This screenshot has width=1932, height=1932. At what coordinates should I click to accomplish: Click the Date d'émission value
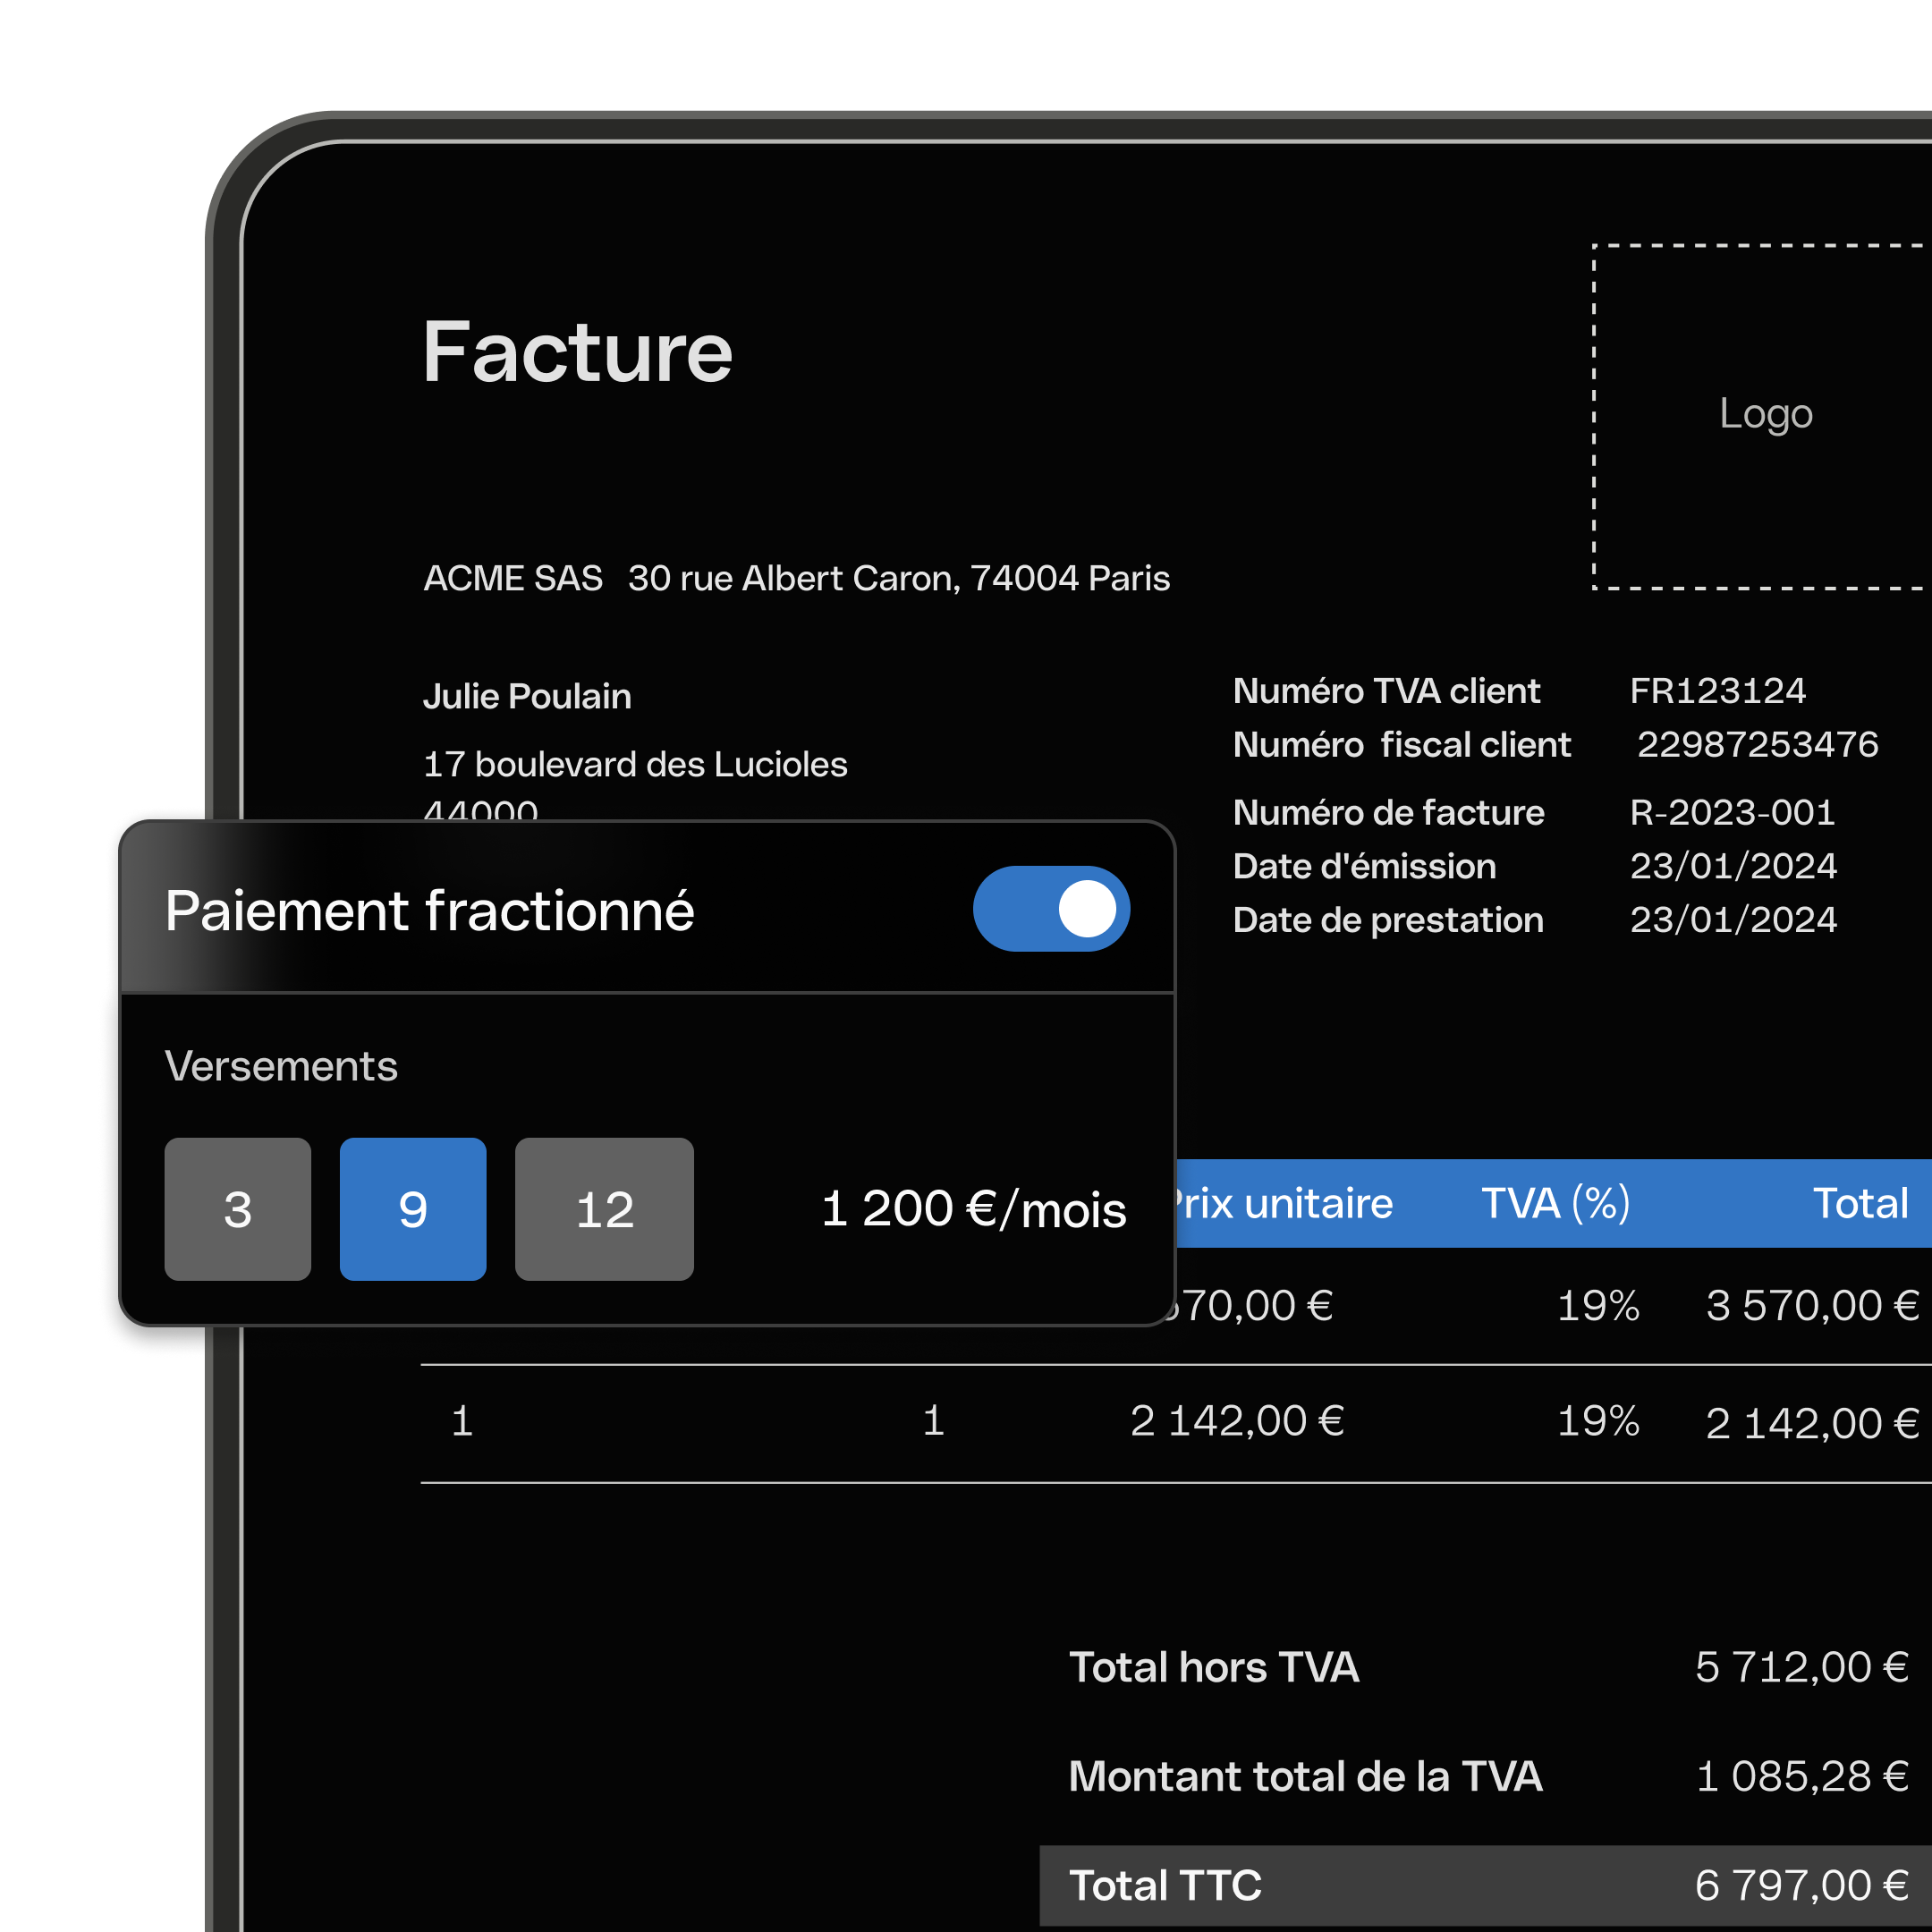[x=1733, y=866]
